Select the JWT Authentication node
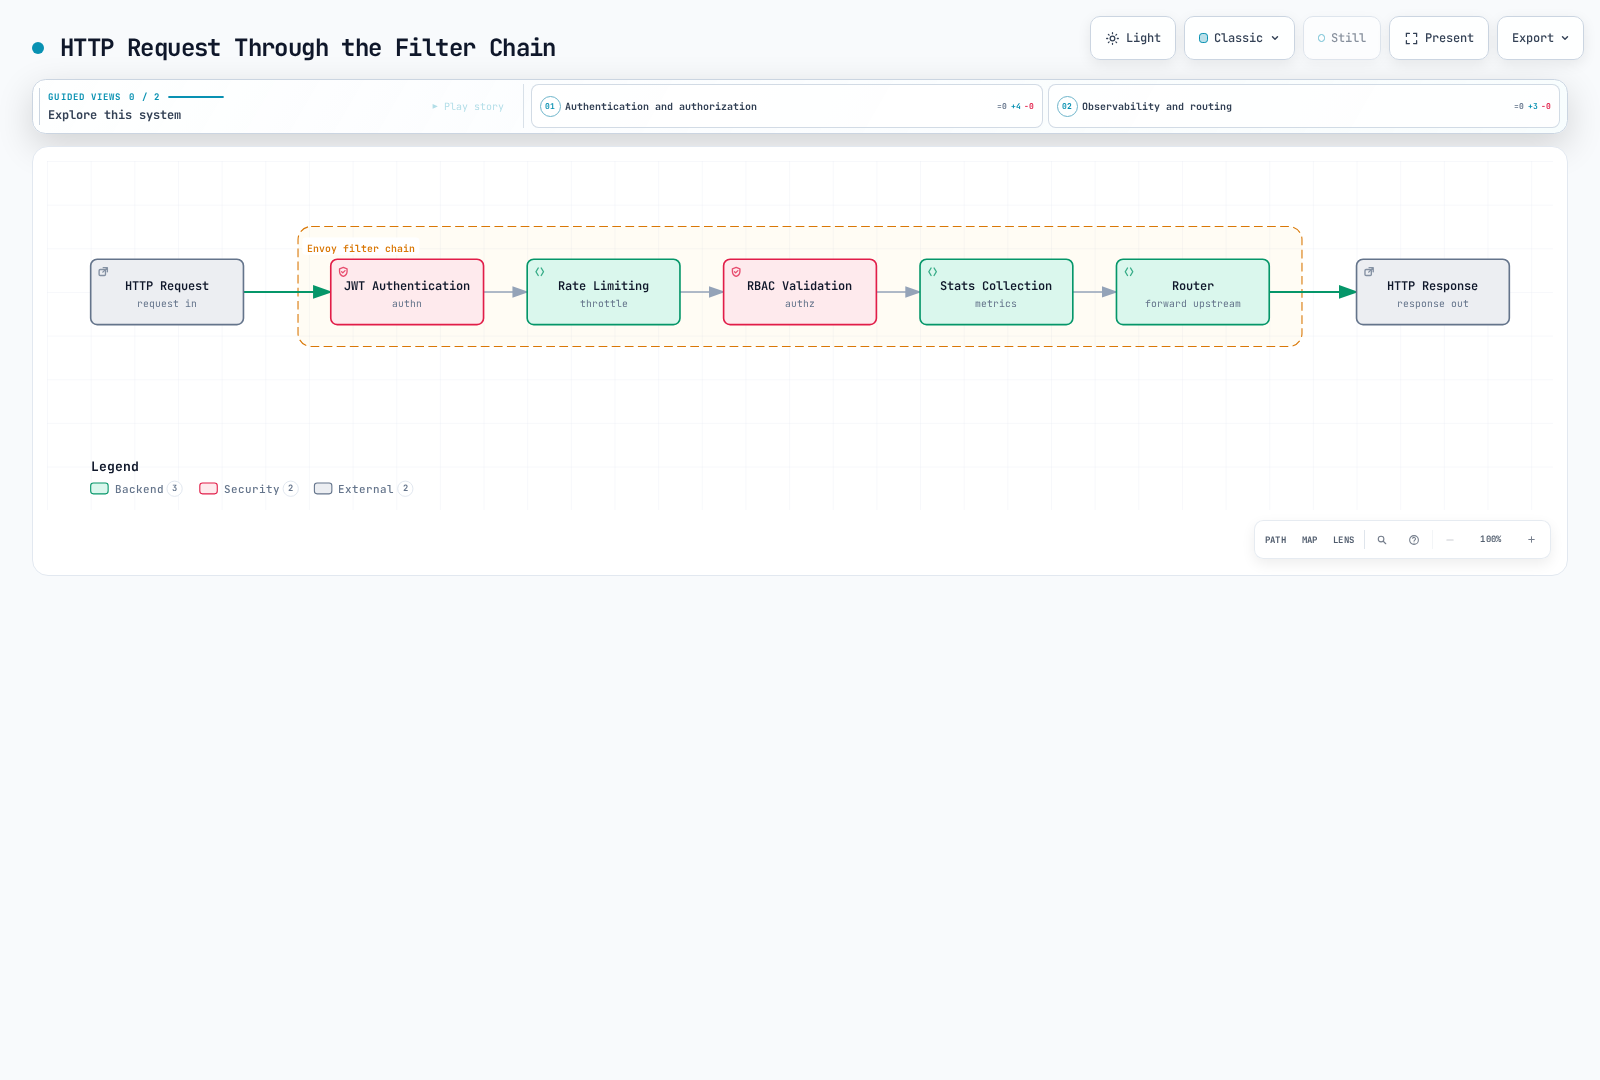This screenshot has width=1600, height=1080. tap(407, 292)
